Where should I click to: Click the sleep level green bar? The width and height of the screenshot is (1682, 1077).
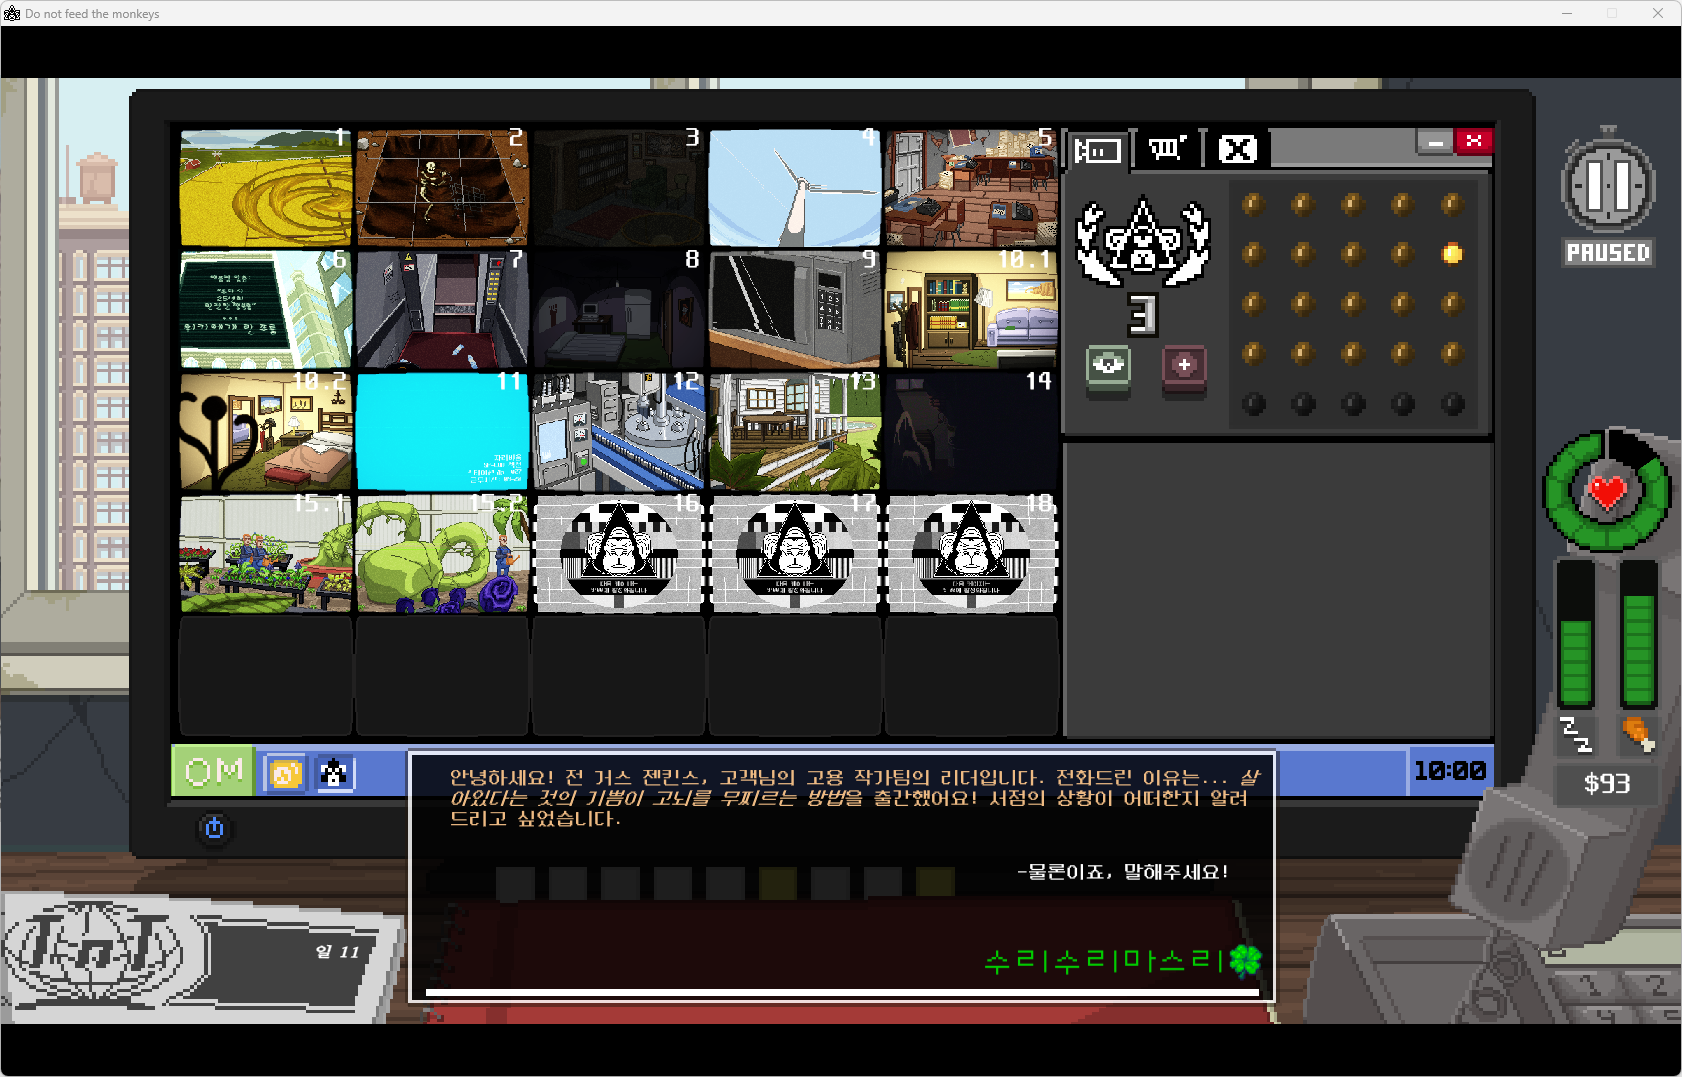point(1576,634)
